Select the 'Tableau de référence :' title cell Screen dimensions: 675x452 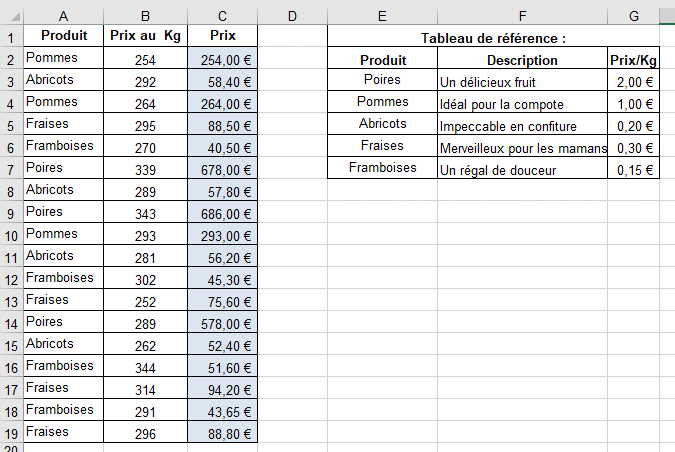pyautogui.click(x=493, y=38)
